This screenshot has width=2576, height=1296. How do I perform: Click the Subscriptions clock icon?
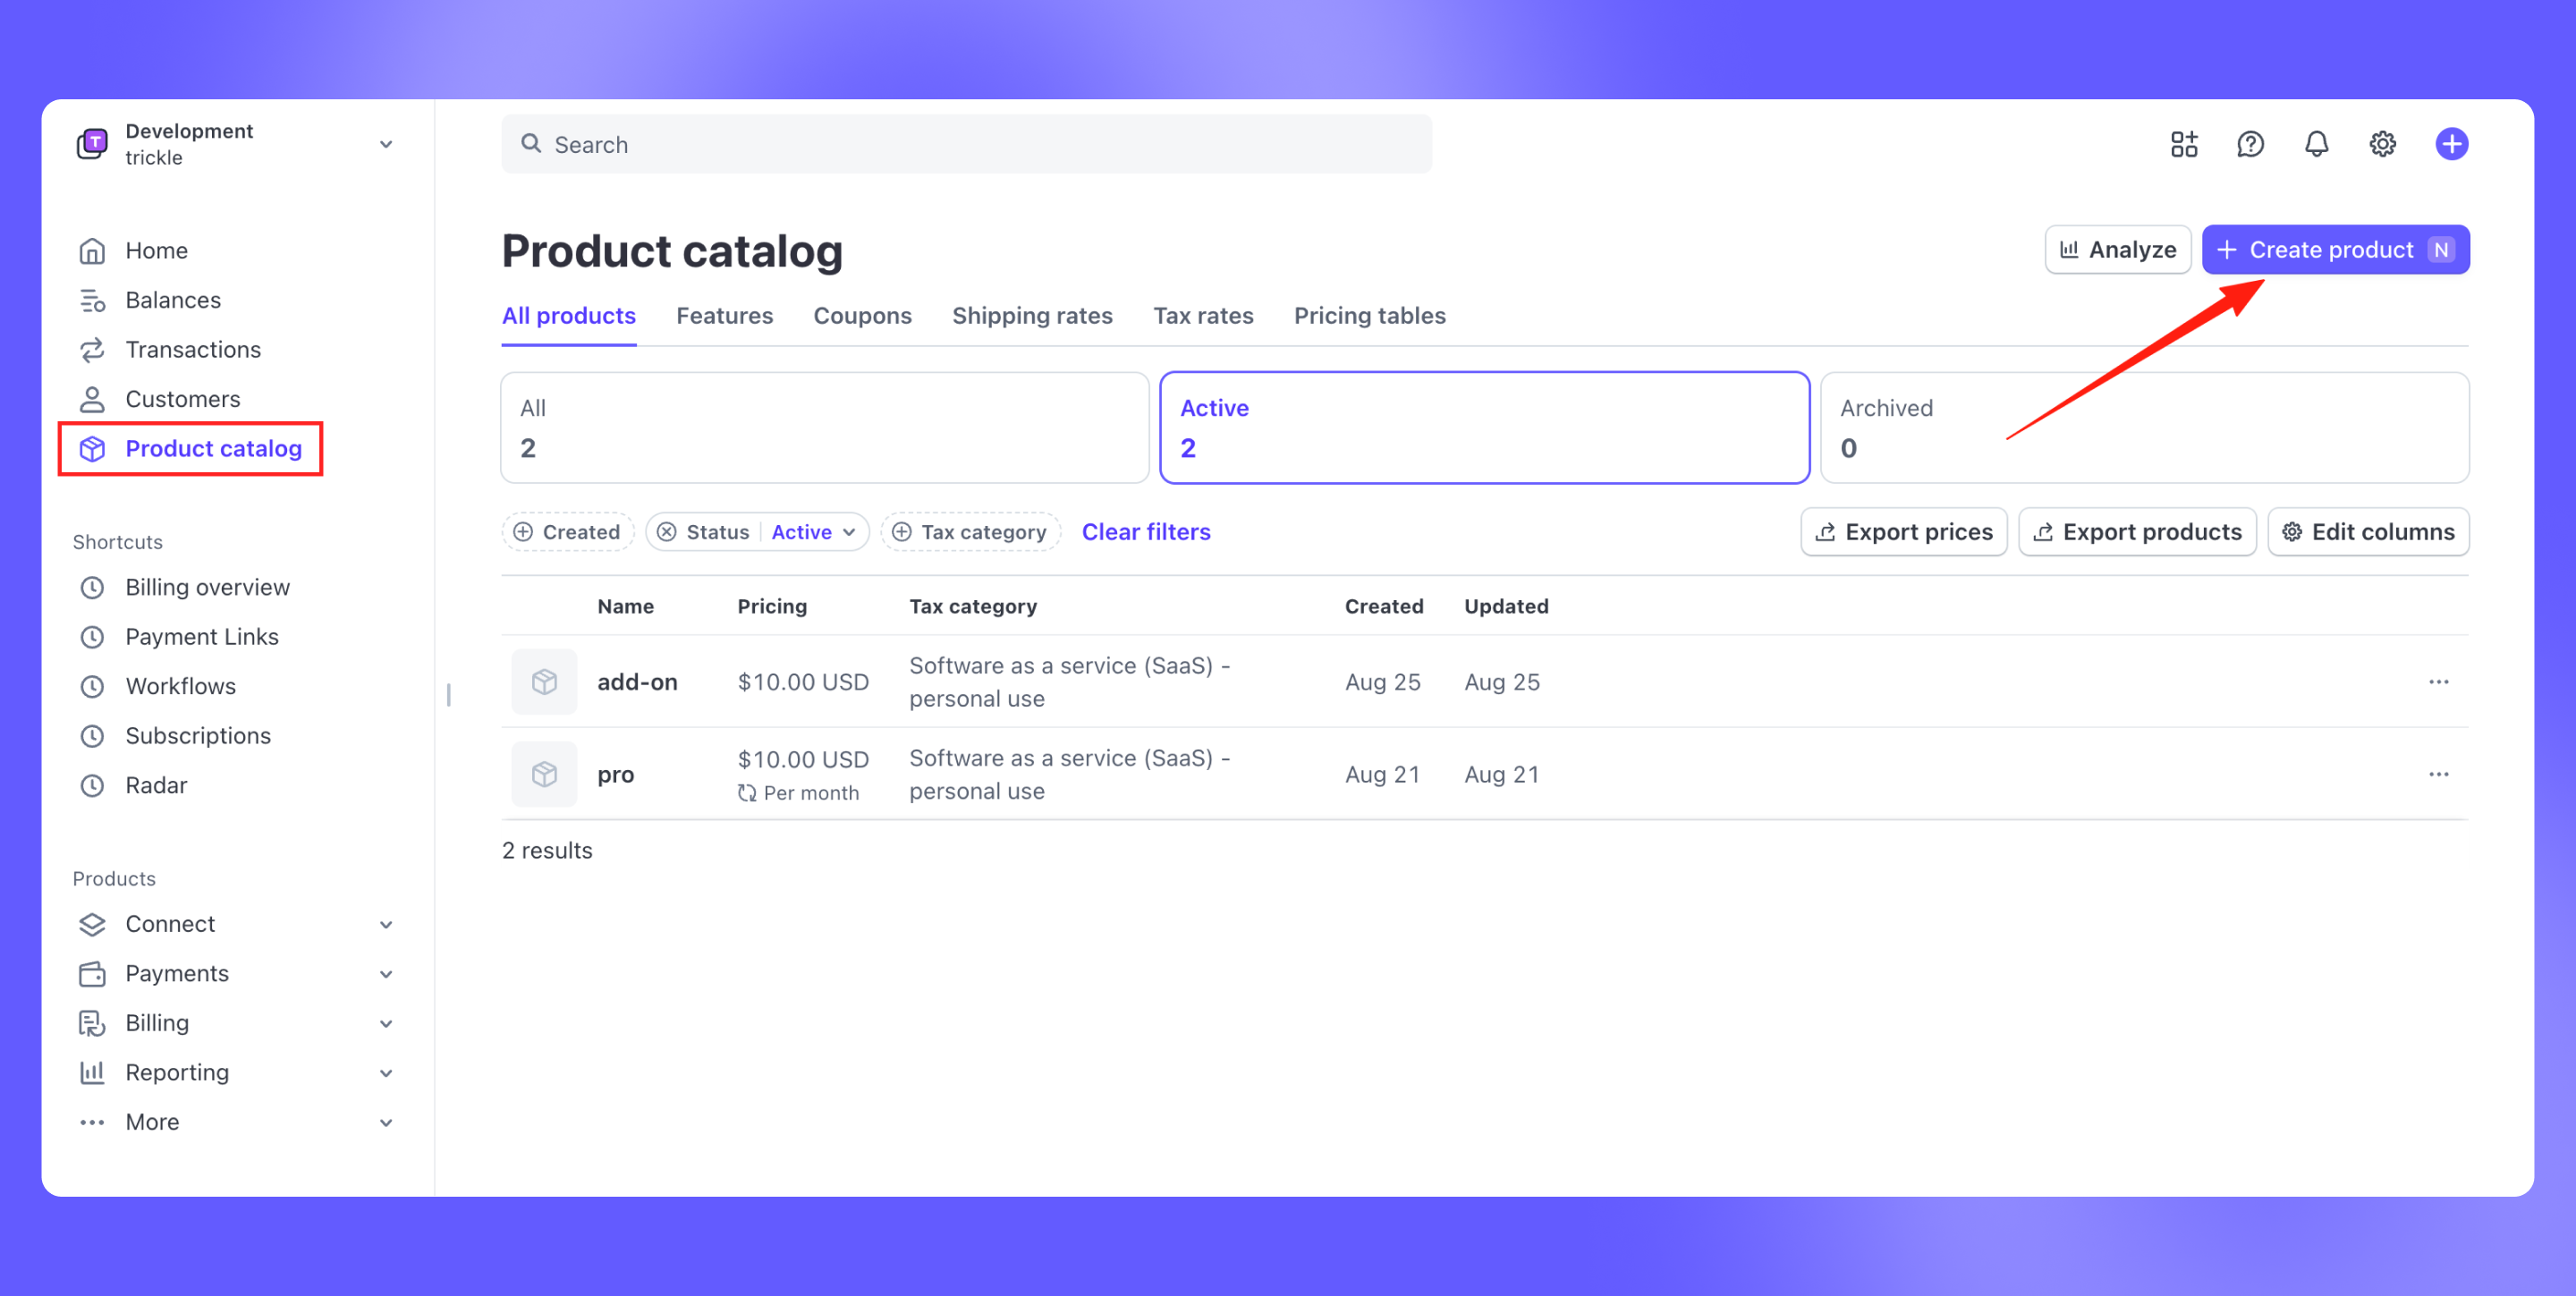click(92, 736)
